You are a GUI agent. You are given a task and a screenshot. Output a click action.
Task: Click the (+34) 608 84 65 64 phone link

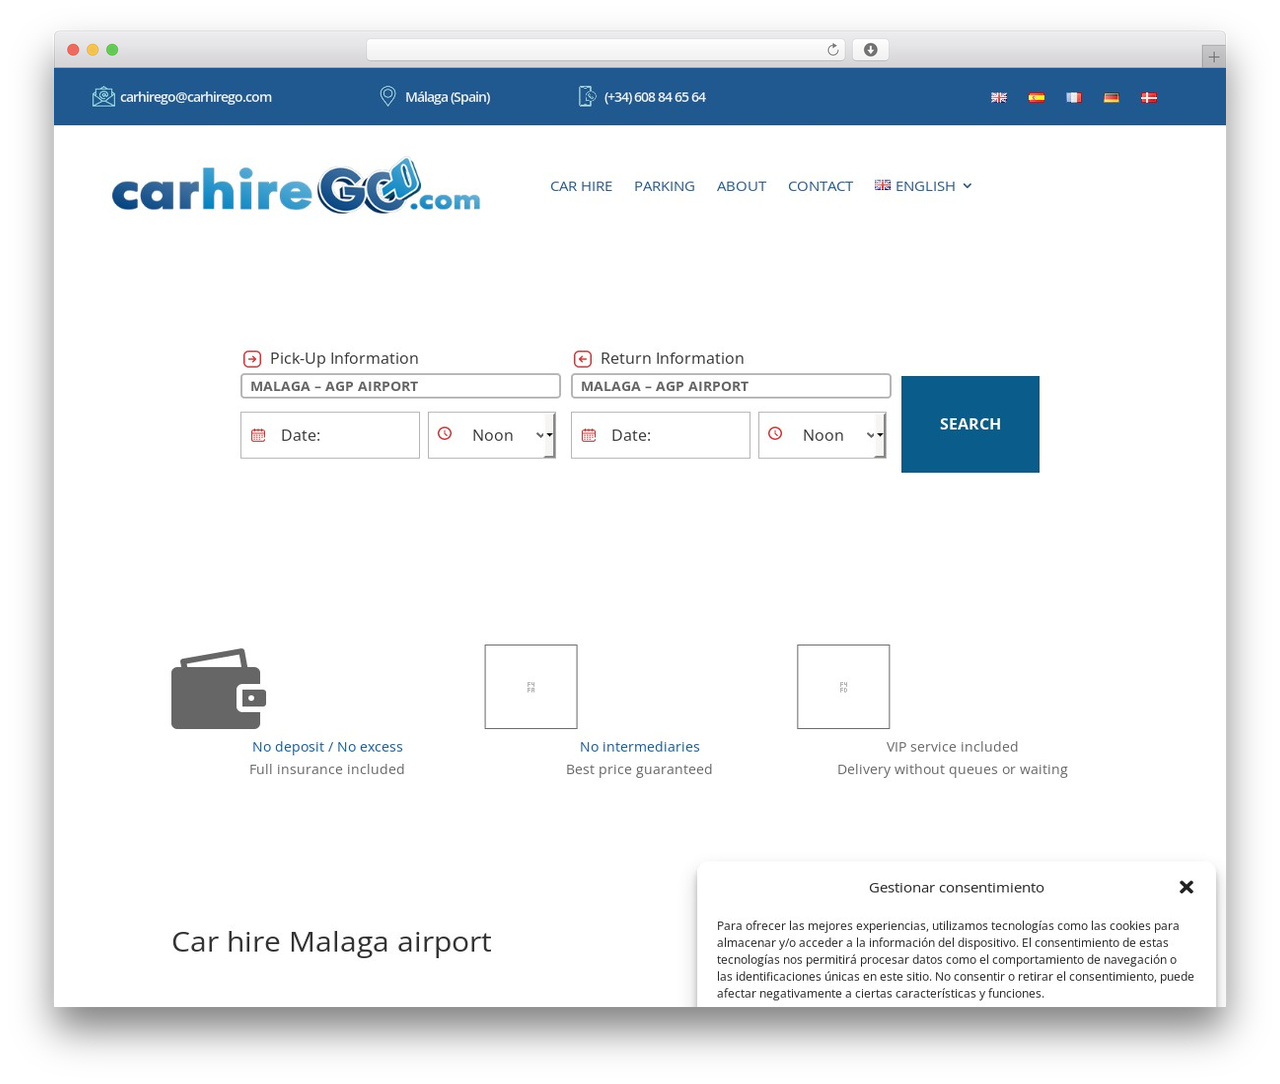[x=655, y=97]
